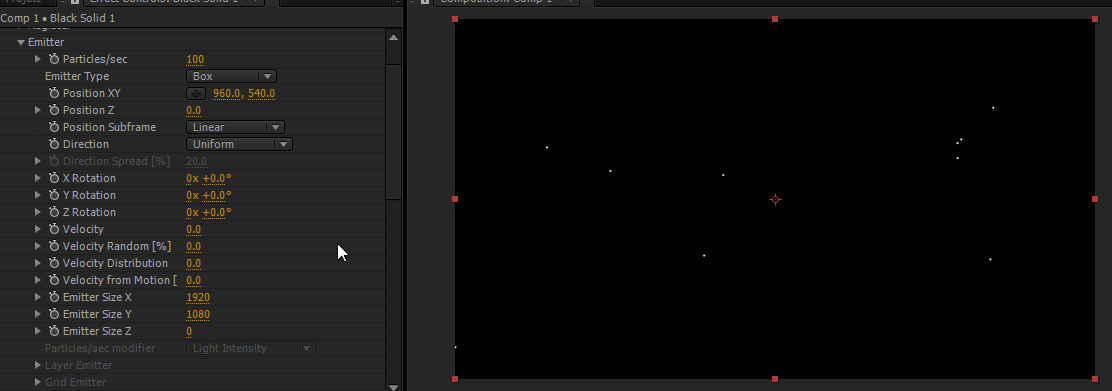Open the Position Subframe Linear dropdown
1112x391 pixels.
235,127
